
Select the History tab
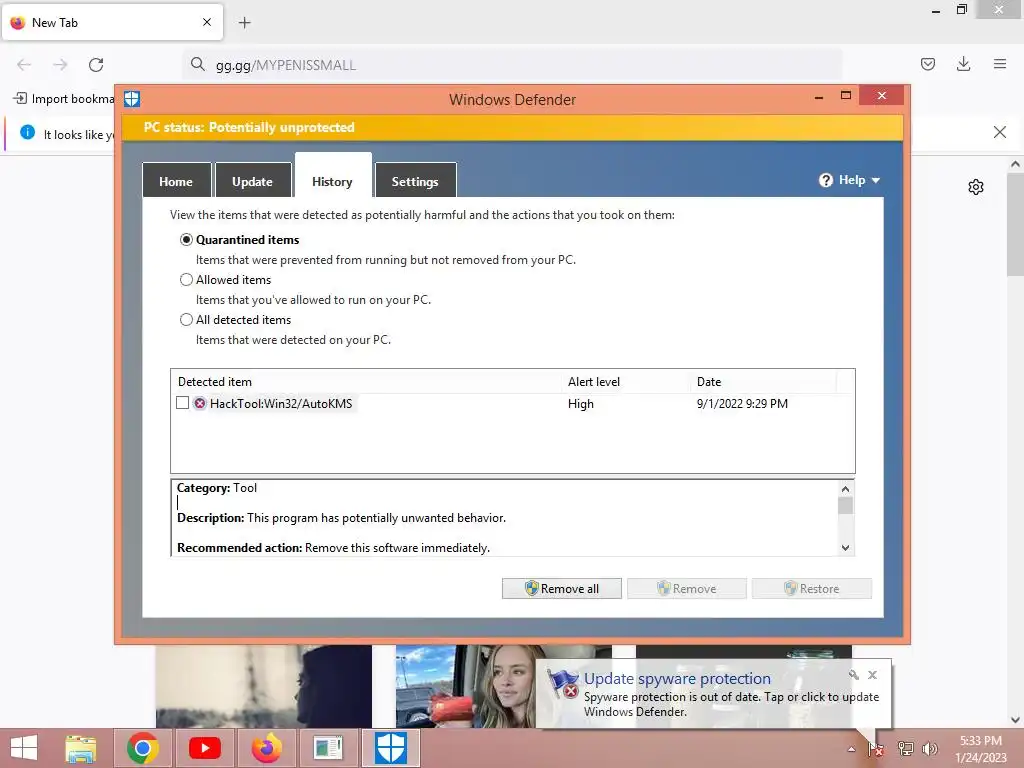point(332,176)
